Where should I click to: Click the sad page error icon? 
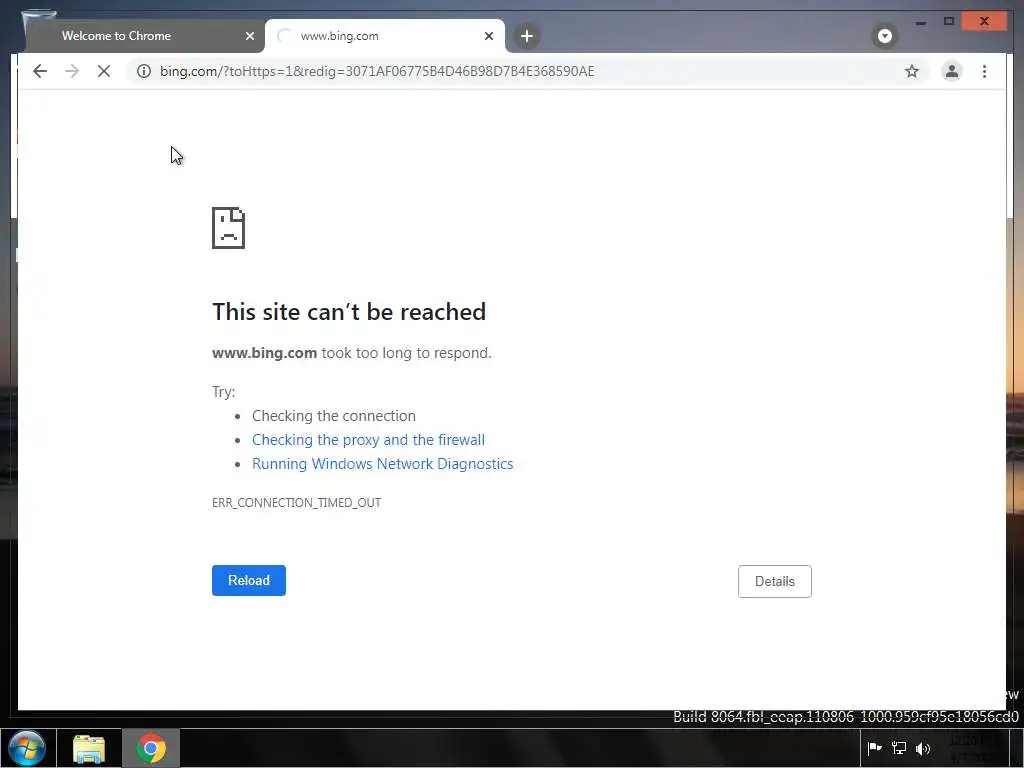pyautogui.click(x=229, y=228)
